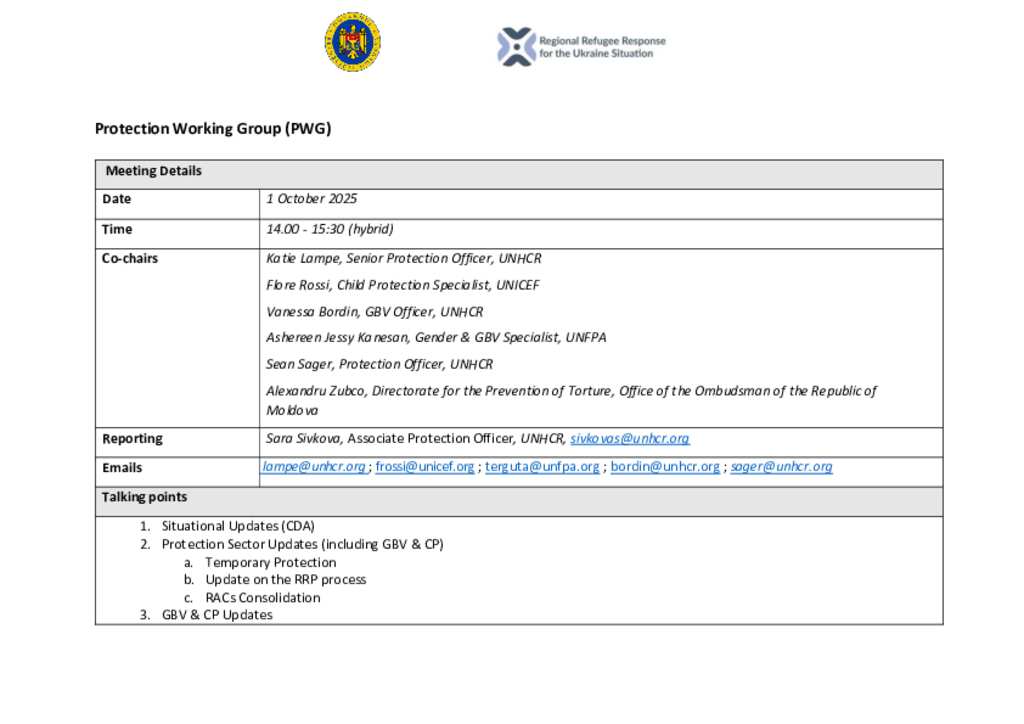The height and width of the screenshot is (724, 1024).
Task: Click the RACs Consolidation sub-item
Action: [263, 597]
